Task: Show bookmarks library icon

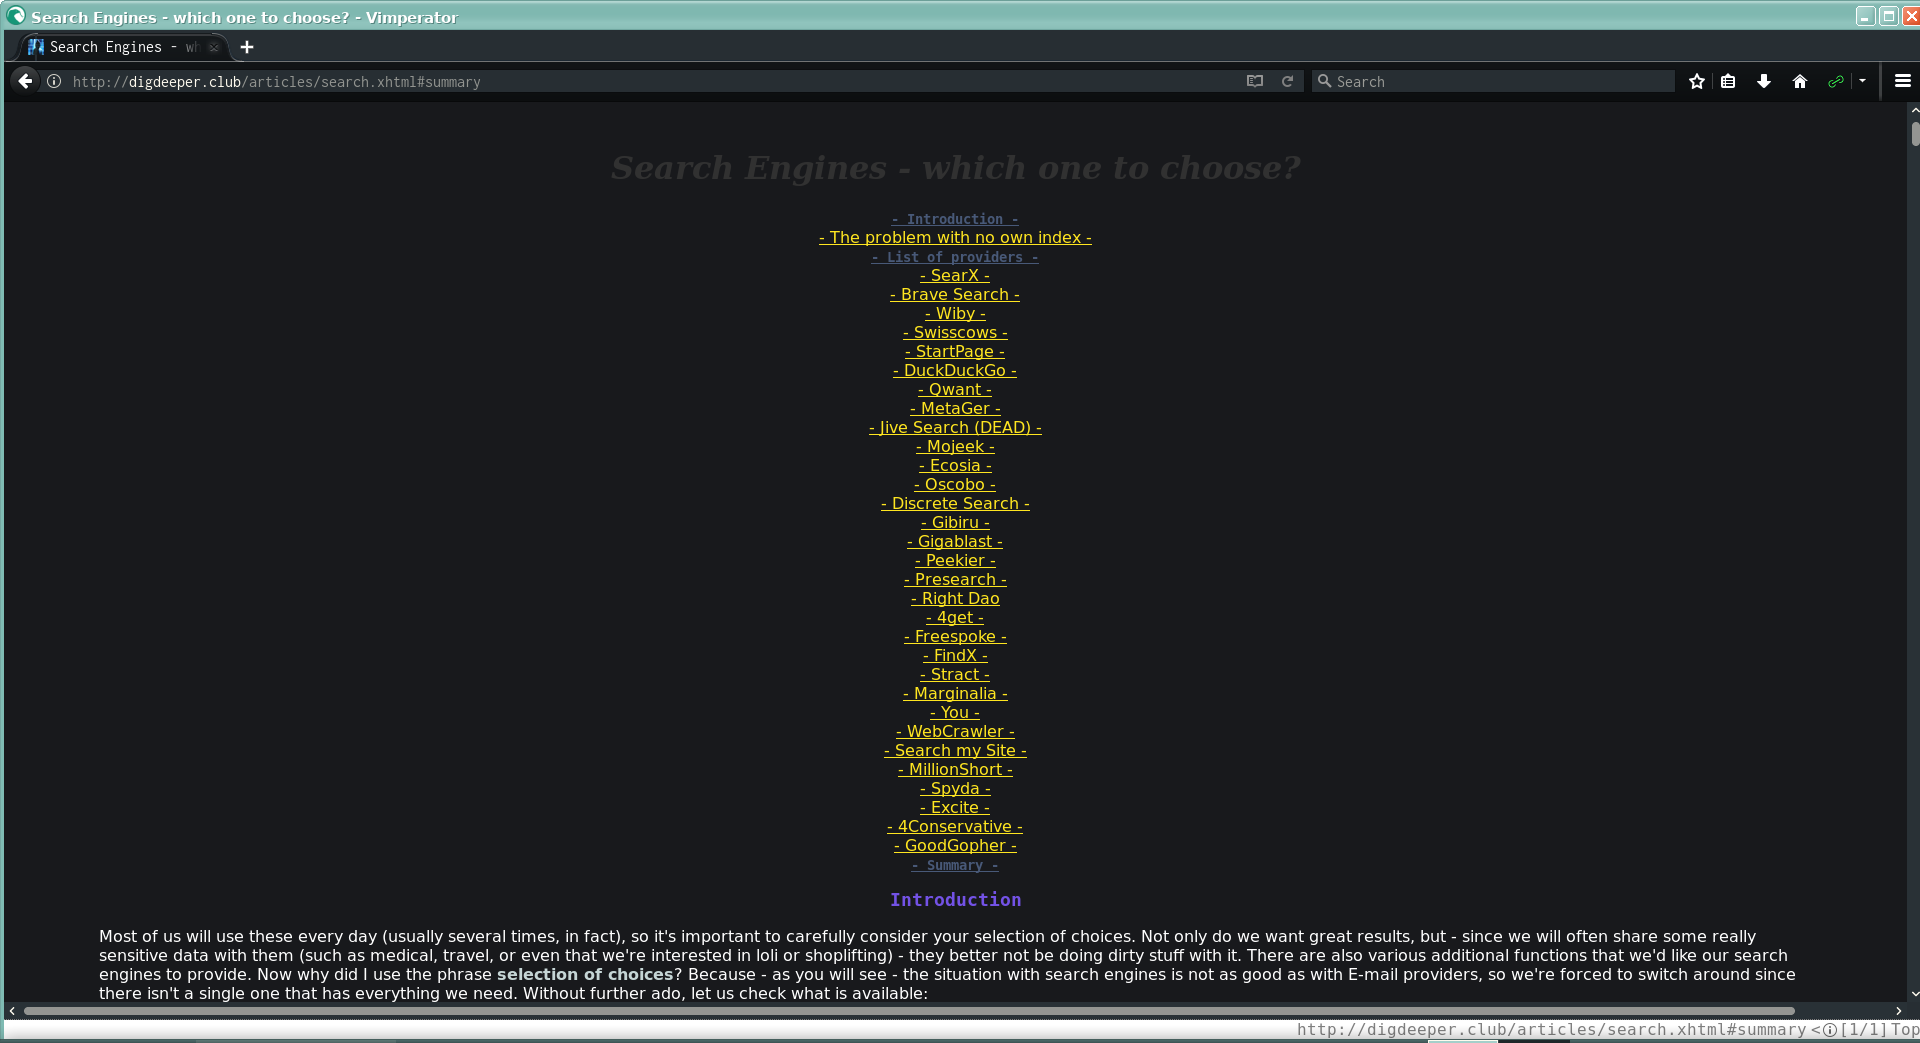Action: [1728, 81]
